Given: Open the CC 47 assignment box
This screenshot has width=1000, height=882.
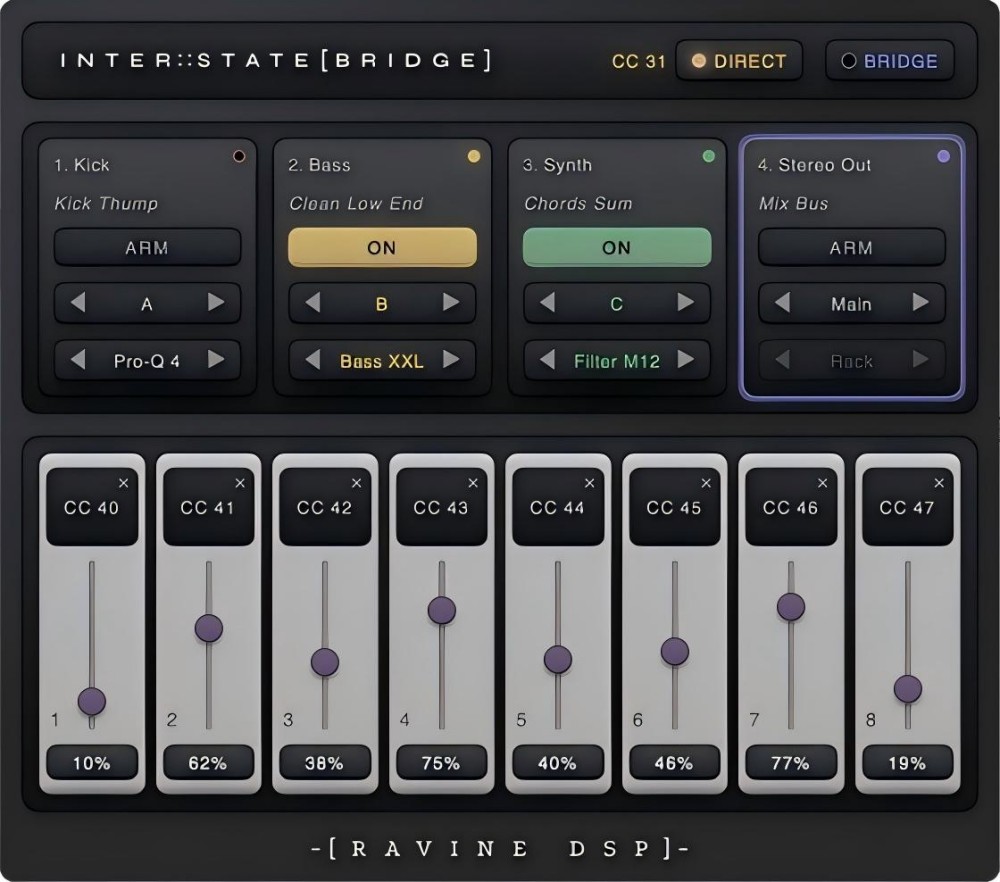Looking at the screenshot, I should coord(907,508).
